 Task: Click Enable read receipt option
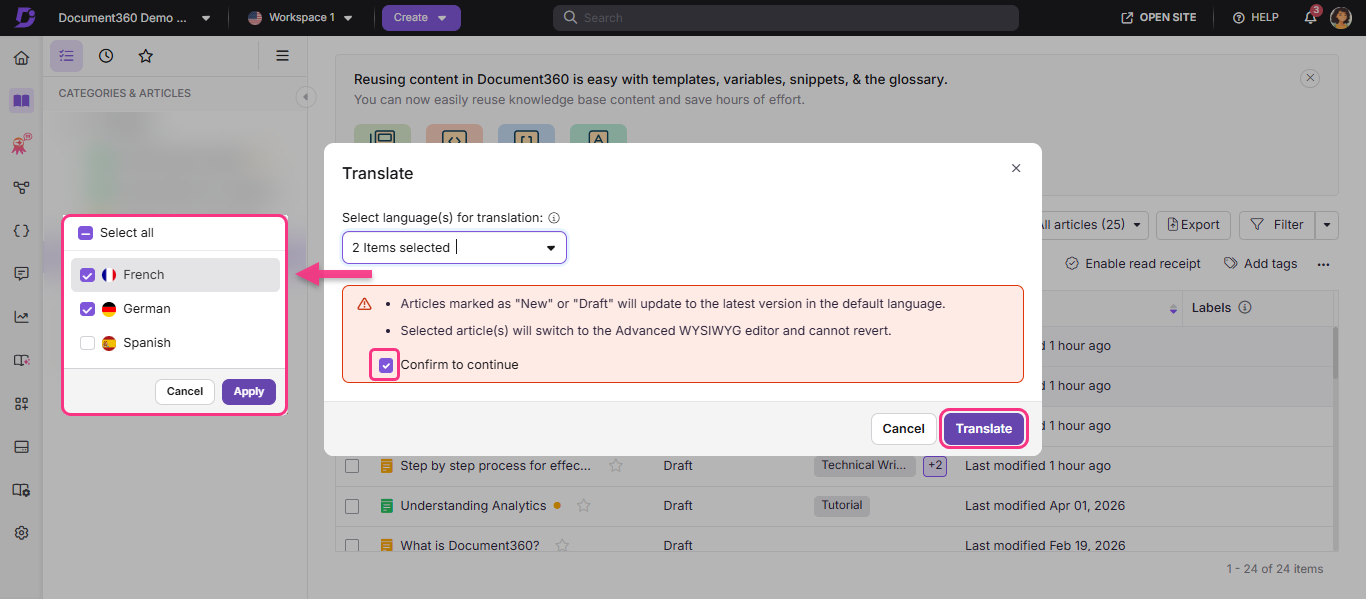coord(1131,263)
